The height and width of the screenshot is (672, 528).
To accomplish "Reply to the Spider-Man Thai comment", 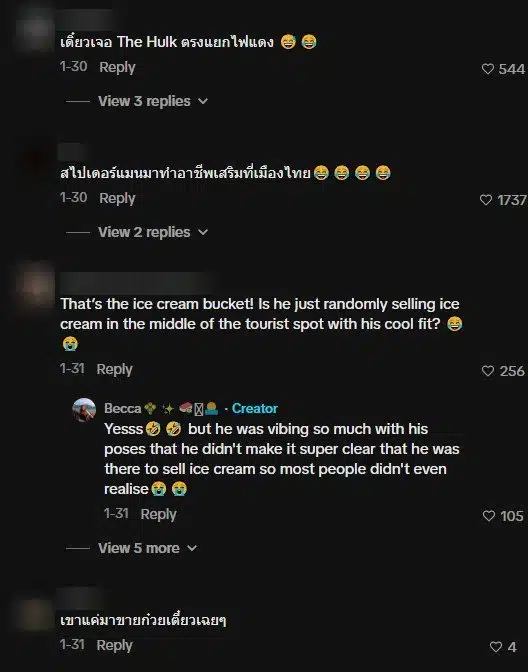I will pyautogui.click(x=117, y=198).
